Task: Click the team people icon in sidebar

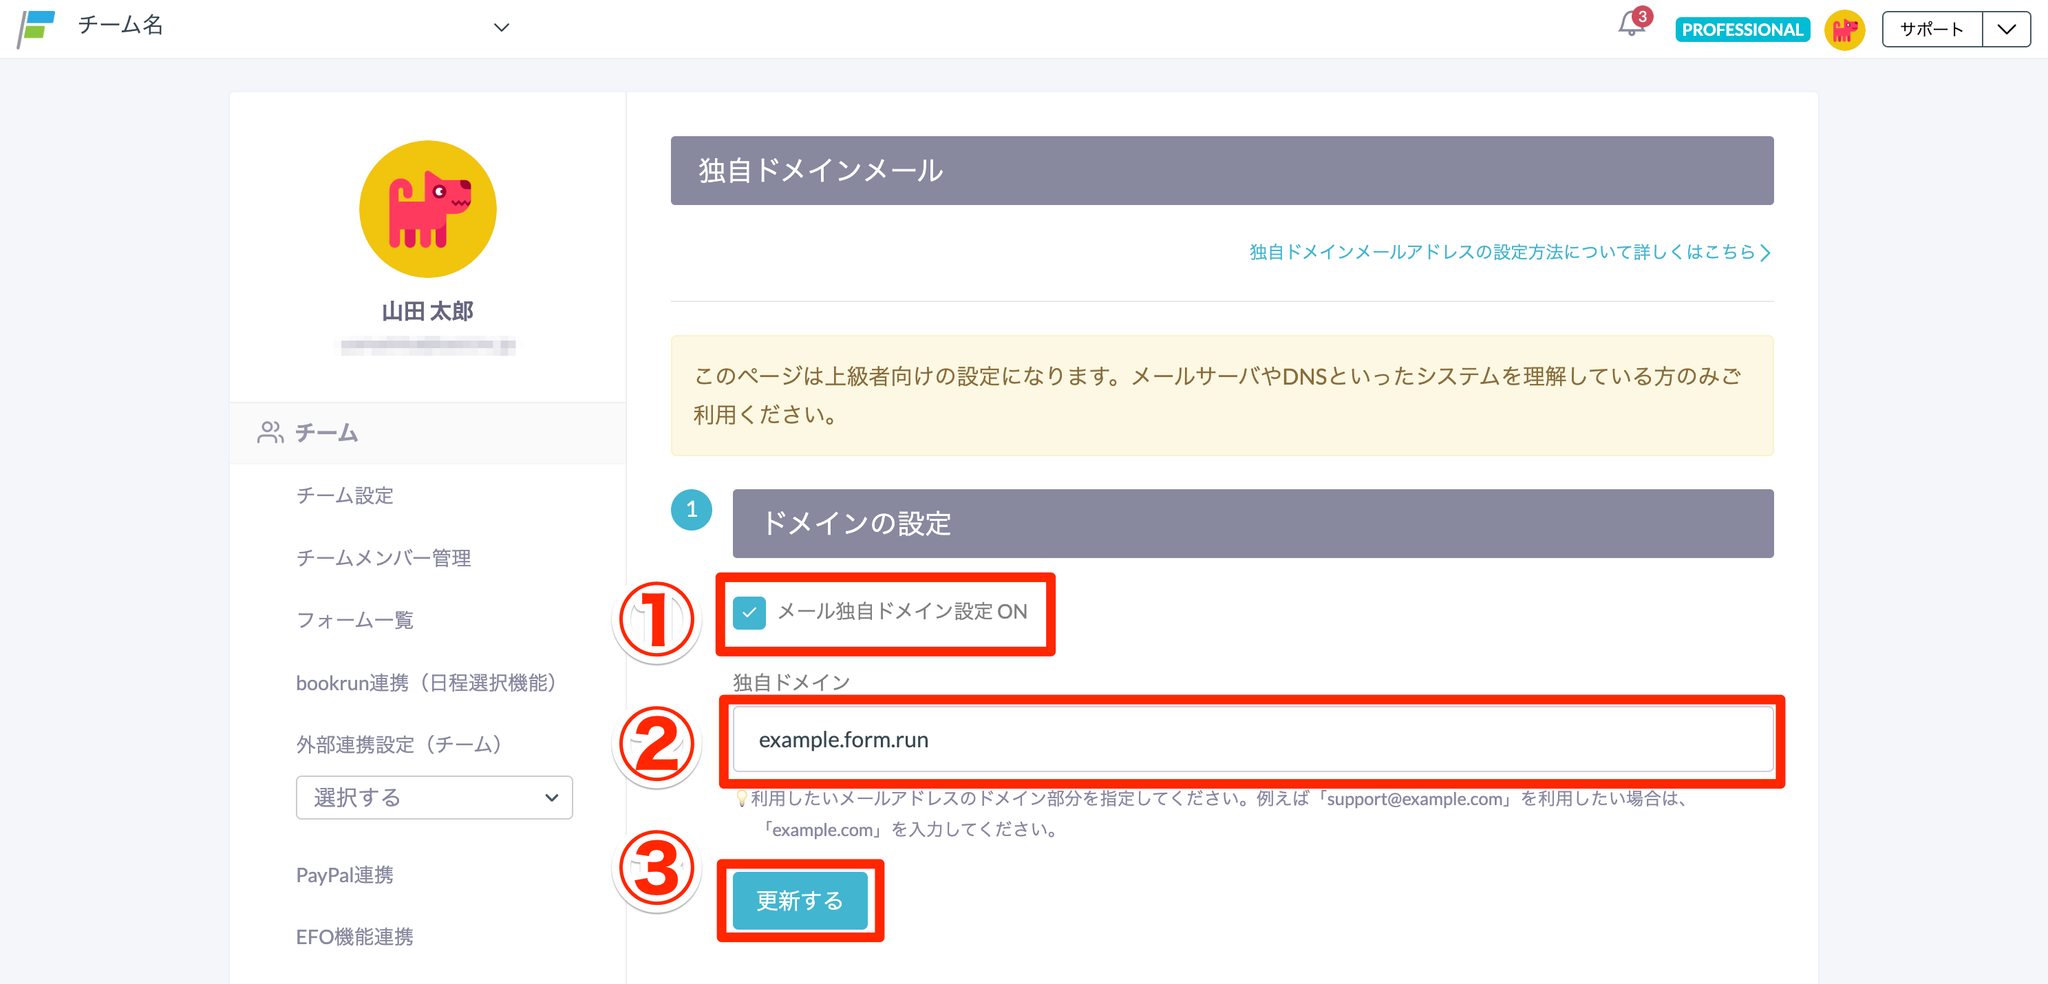Action: (x=270, y=432)
